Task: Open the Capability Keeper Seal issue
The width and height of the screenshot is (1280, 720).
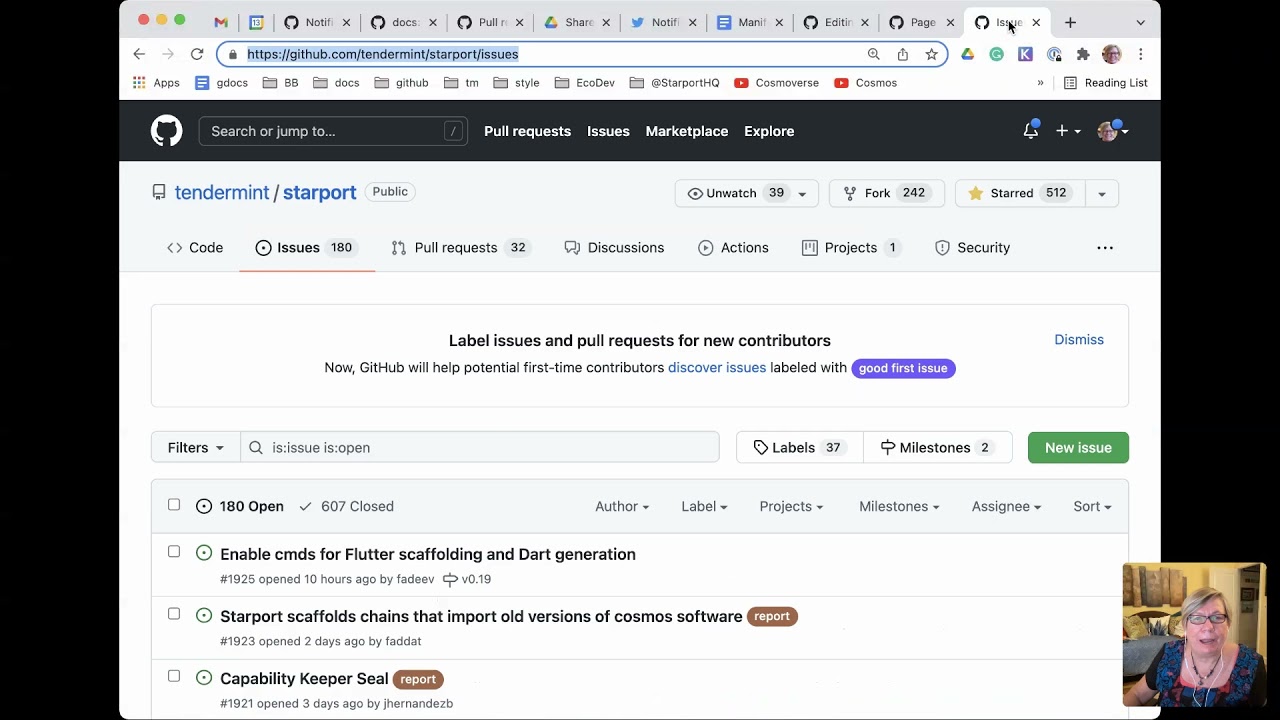Action: (304, 678)
